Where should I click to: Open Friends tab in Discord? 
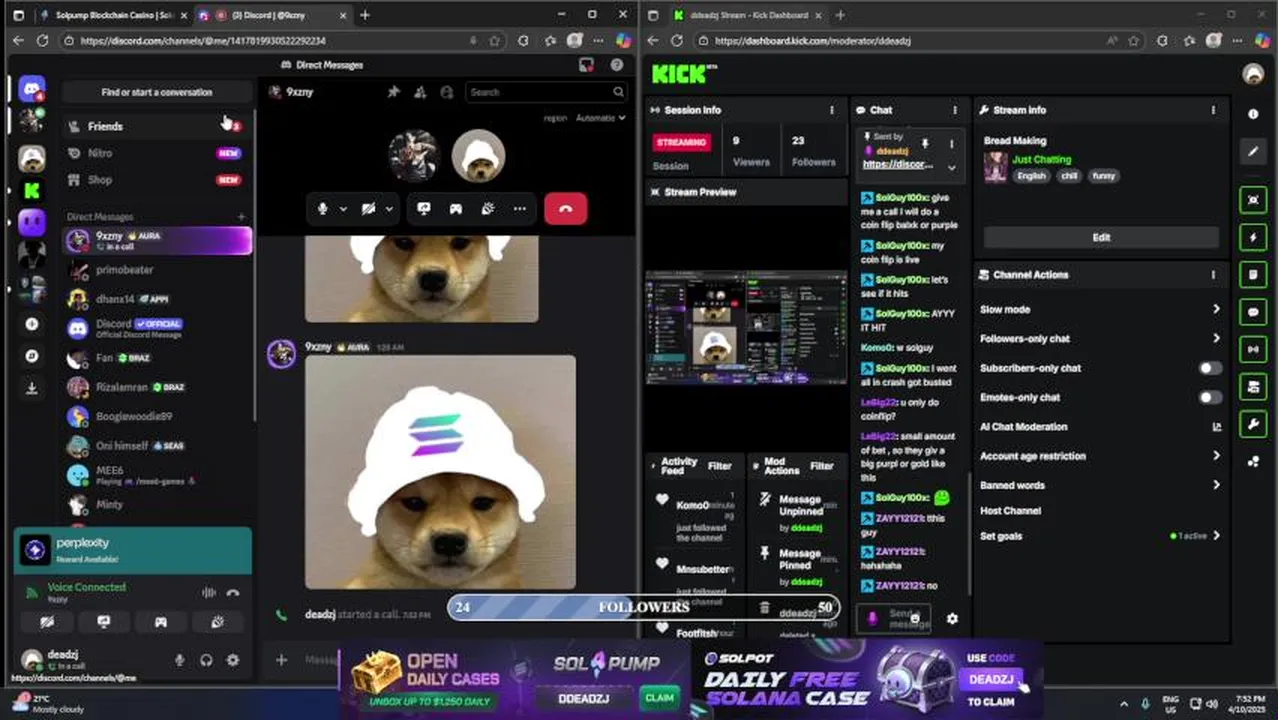pos(157,126)
